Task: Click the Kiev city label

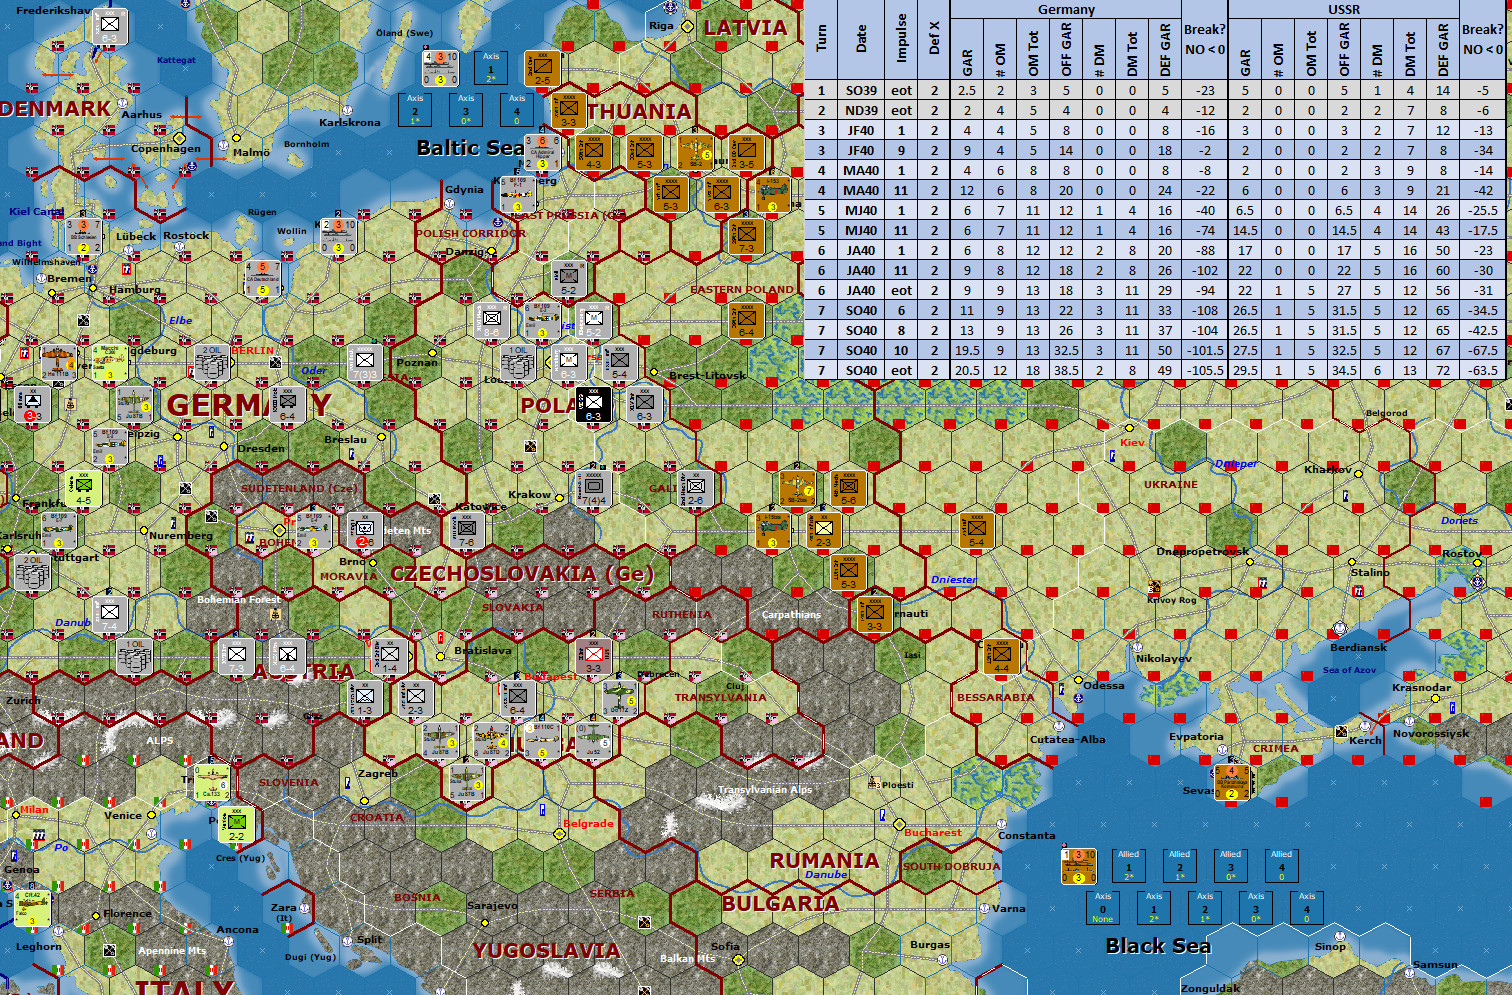Action: pyautogui.click(x=1132, y=442)
